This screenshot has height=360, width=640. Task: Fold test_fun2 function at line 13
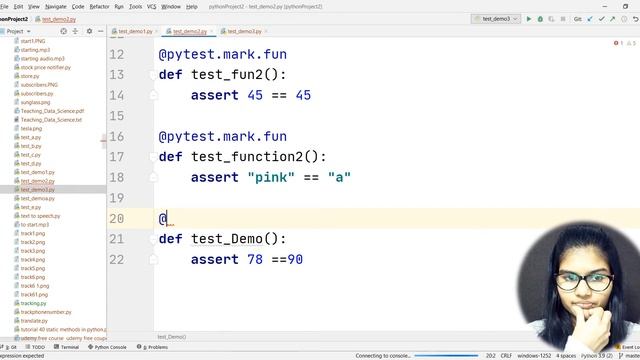153,75
